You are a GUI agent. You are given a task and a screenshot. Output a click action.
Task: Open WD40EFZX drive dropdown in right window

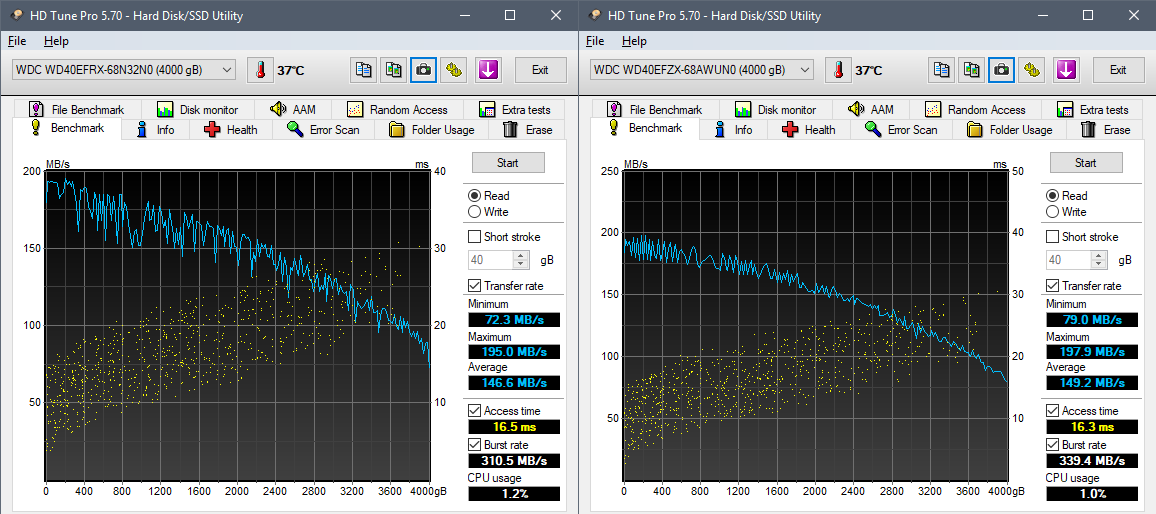coord(702,70)
